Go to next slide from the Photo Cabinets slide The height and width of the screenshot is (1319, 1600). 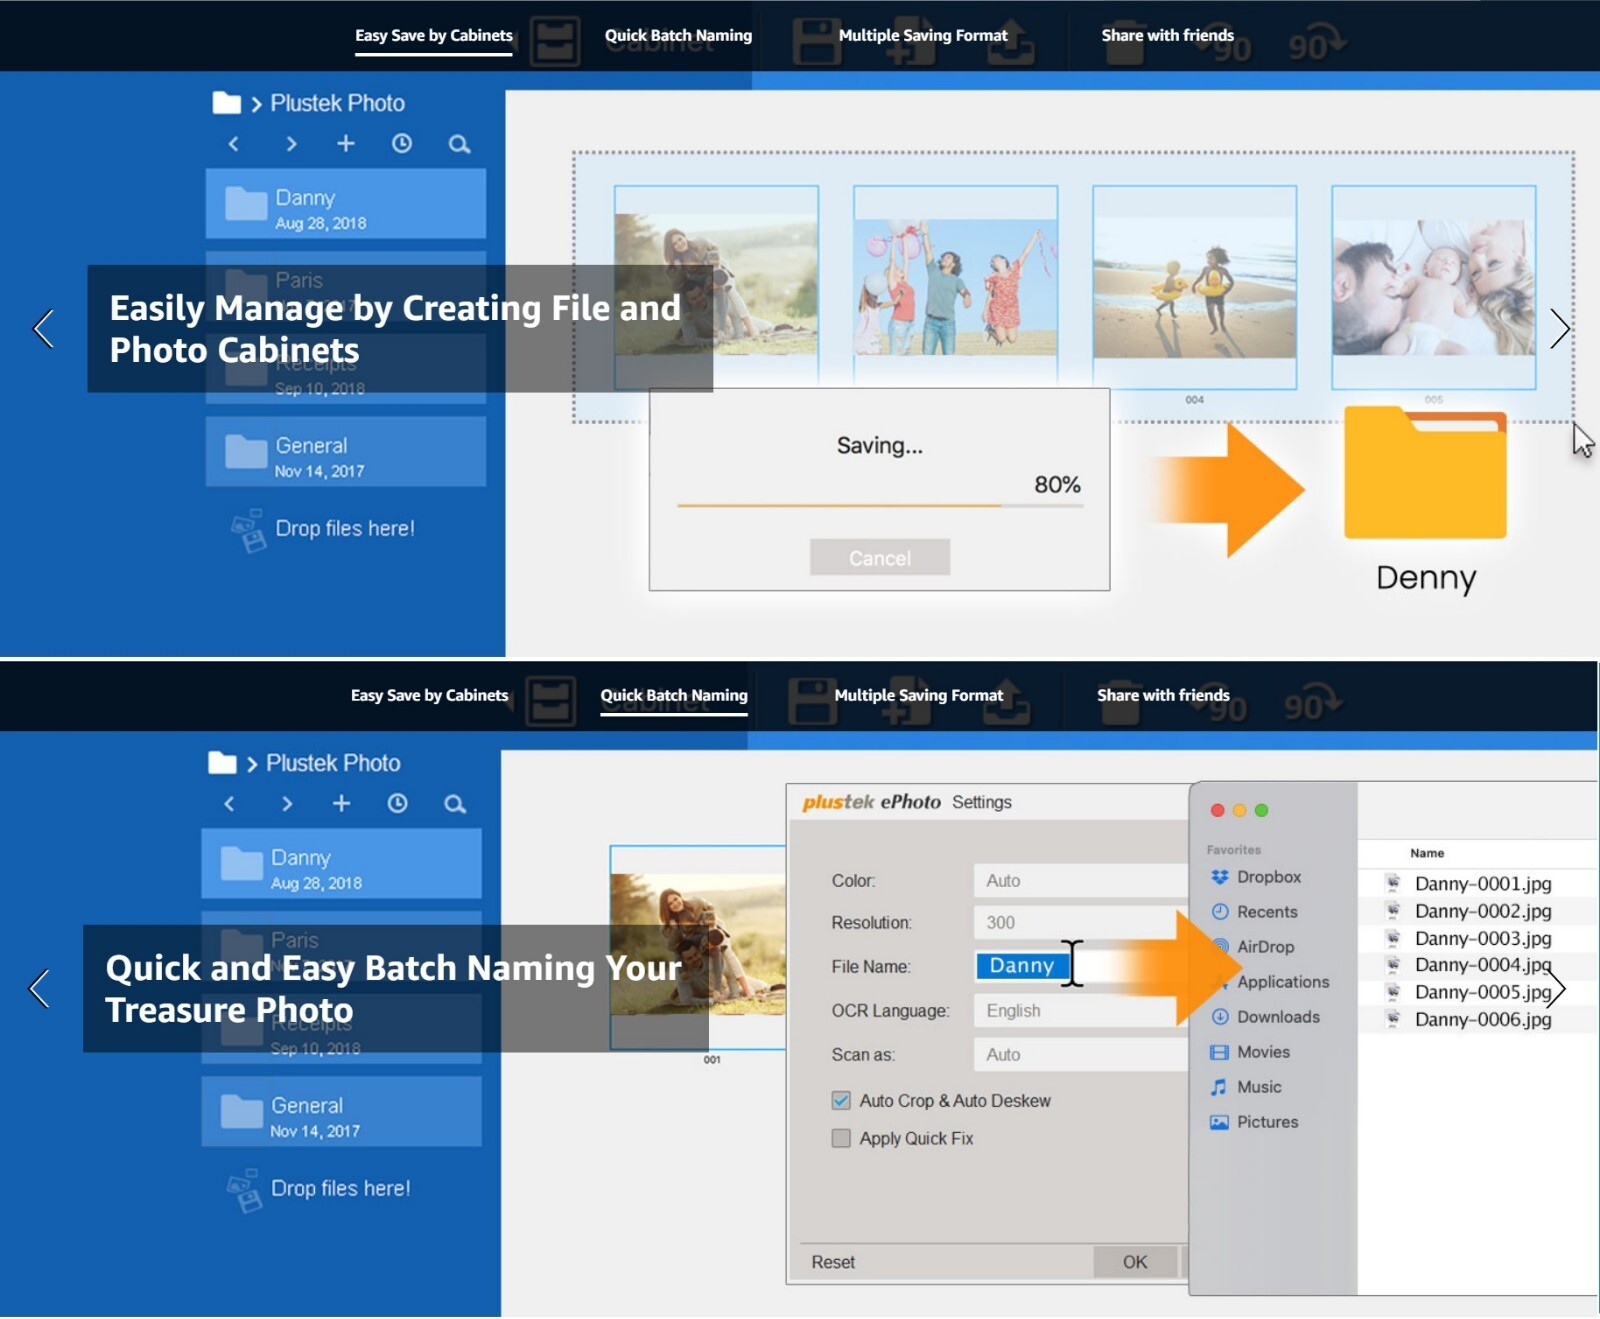1560,328
